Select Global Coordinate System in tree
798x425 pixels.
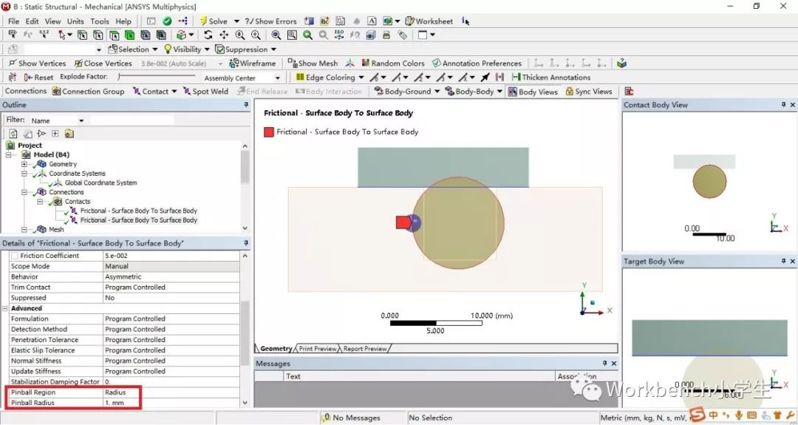(100, 183)
